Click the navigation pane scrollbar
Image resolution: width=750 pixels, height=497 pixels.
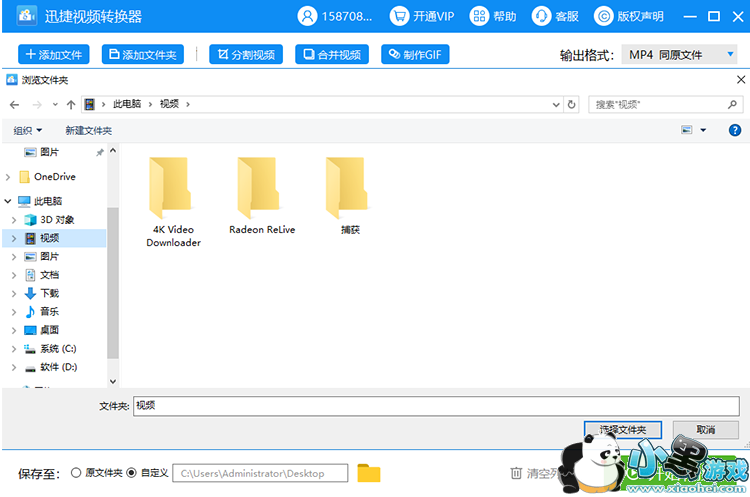[113, 283]
